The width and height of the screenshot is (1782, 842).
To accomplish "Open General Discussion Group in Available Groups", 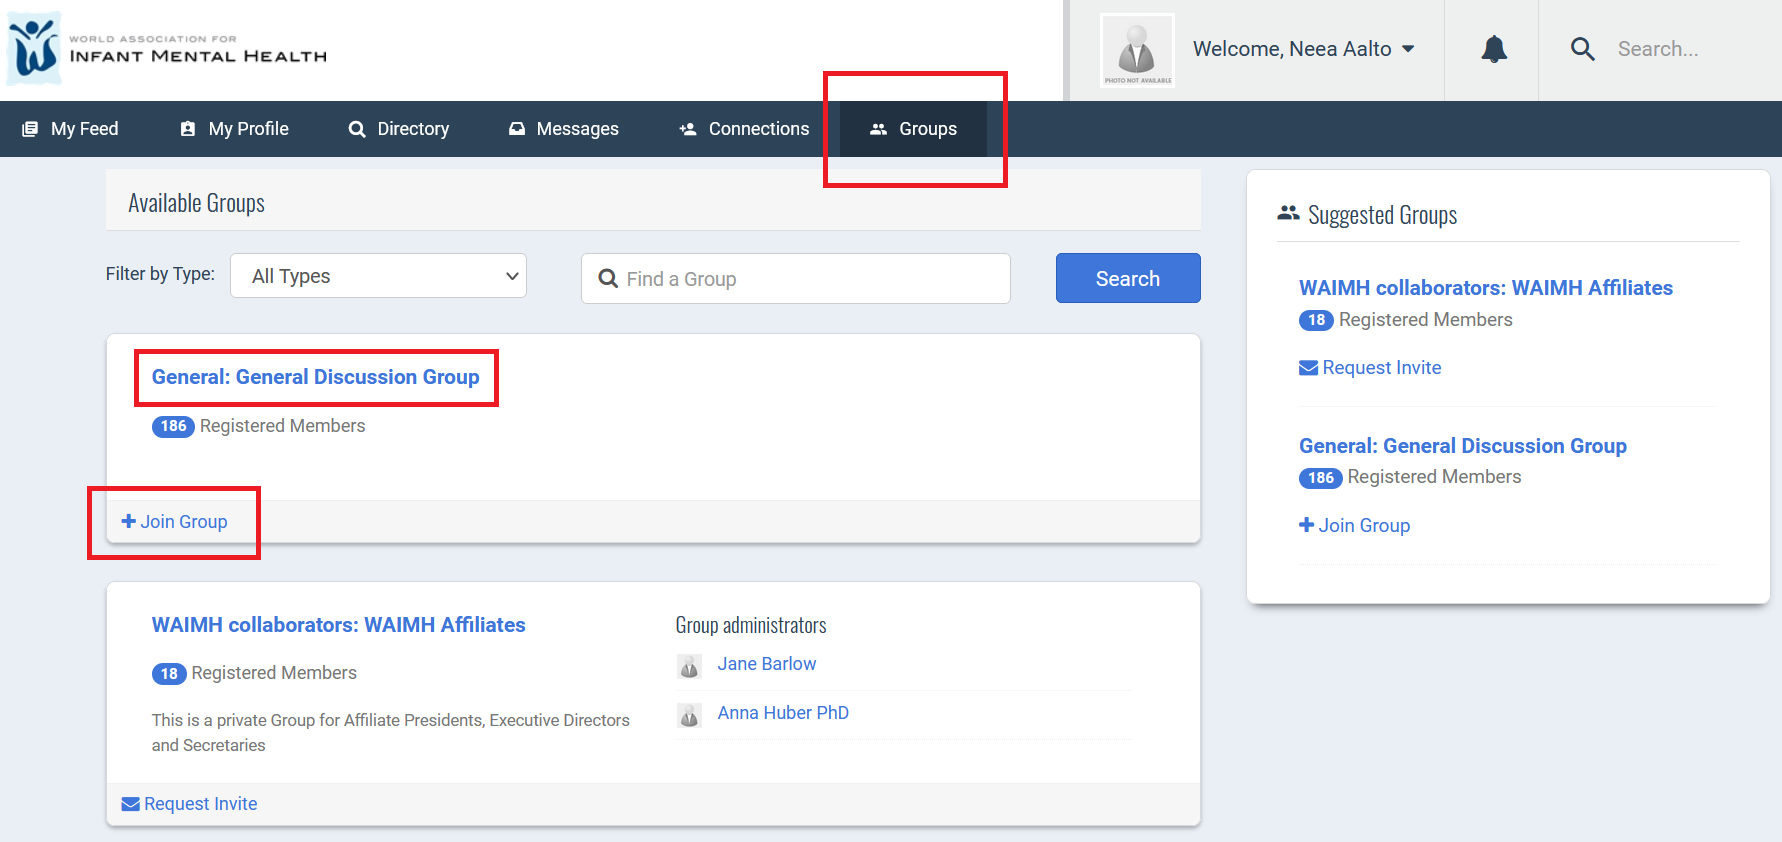I will (x=316, y=377).
